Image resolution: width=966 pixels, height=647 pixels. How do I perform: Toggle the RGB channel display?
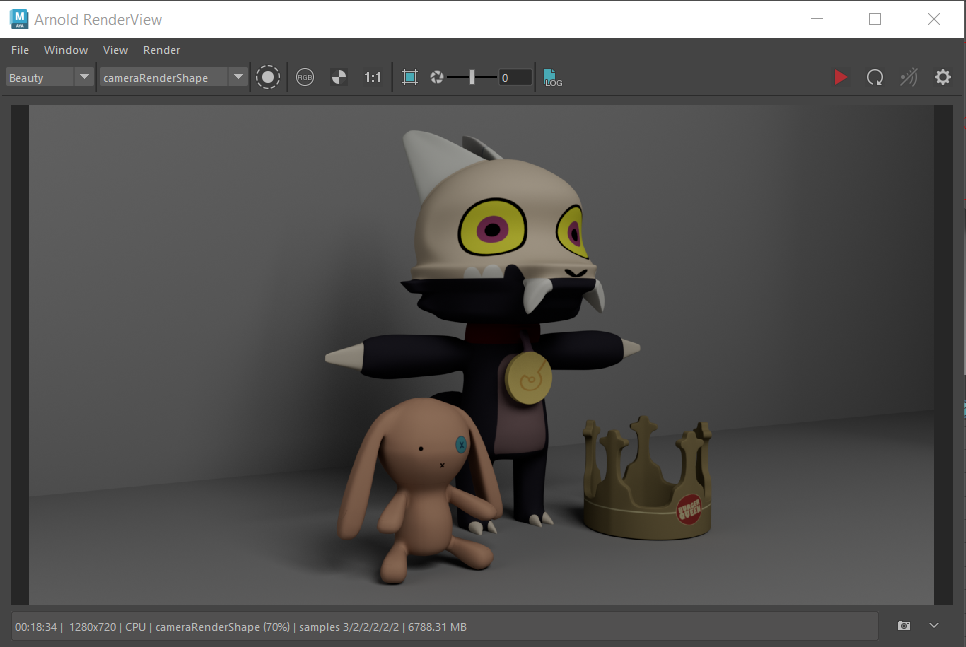coord(304,77)
